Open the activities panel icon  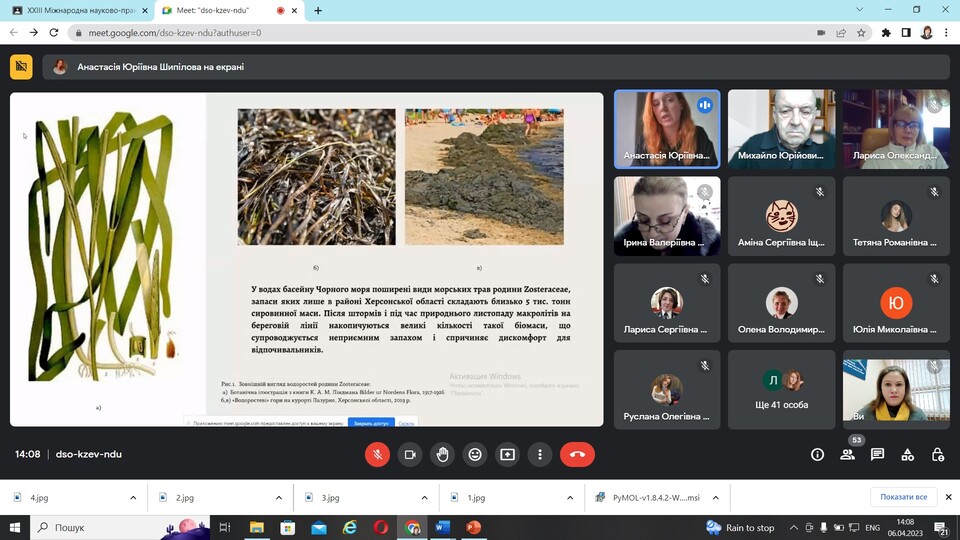tap(907, 454)
